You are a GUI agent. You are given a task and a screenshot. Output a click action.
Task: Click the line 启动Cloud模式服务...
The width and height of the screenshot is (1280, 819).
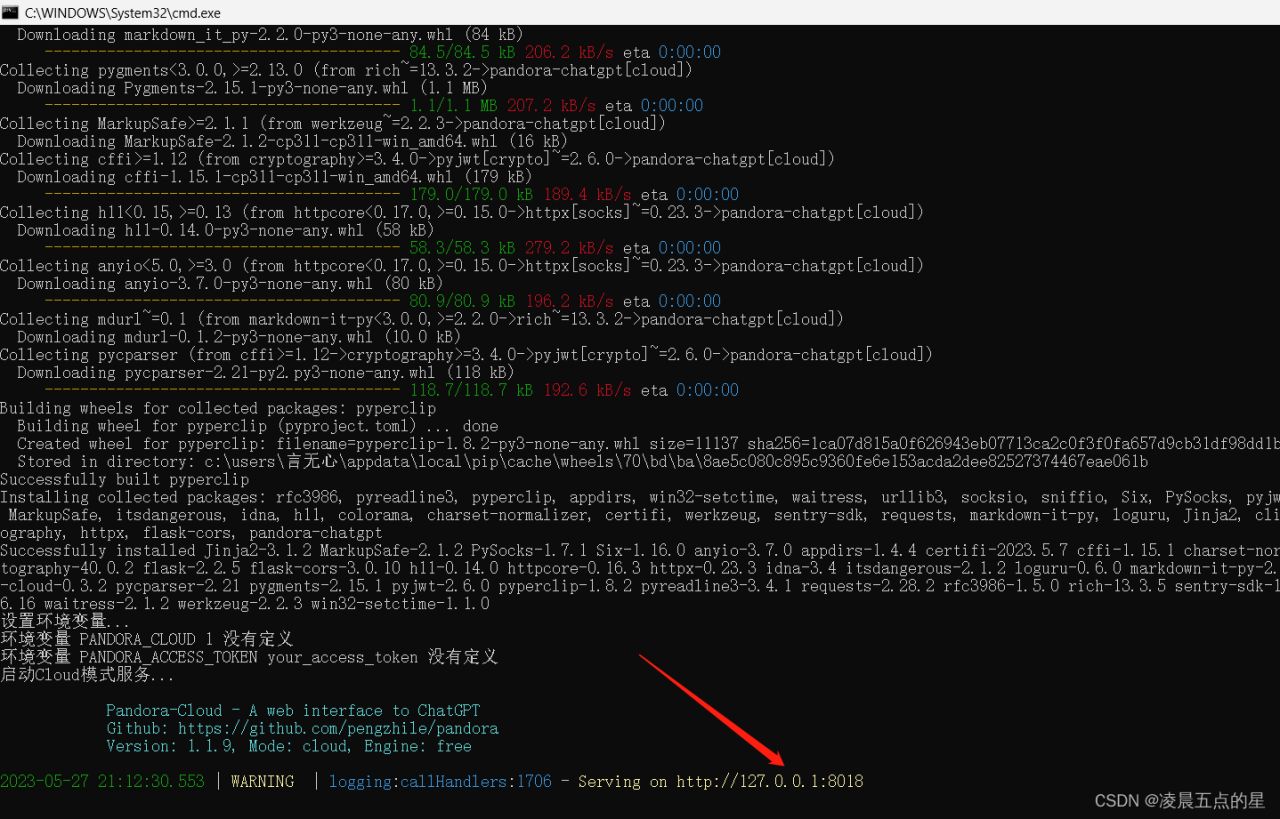[x=88, y=675]
